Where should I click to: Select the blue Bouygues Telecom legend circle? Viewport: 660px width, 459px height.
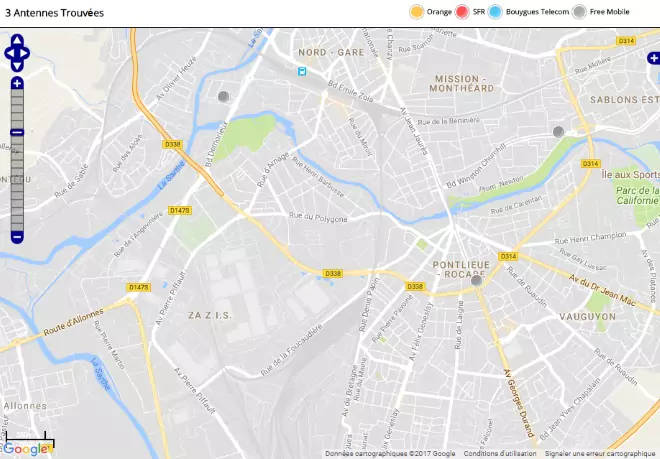pyautogui.click(x=495, y=12)
